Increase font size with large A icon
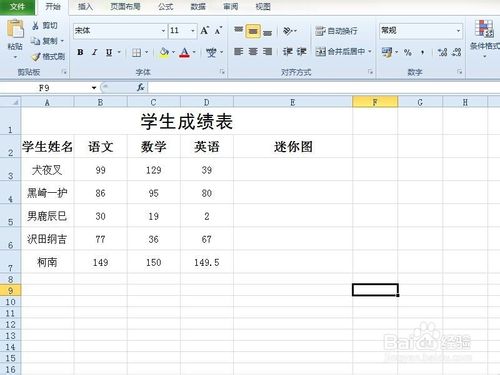The width and height of the screenshot is (500, 375). pyautogui.click(x=205, y=31)
